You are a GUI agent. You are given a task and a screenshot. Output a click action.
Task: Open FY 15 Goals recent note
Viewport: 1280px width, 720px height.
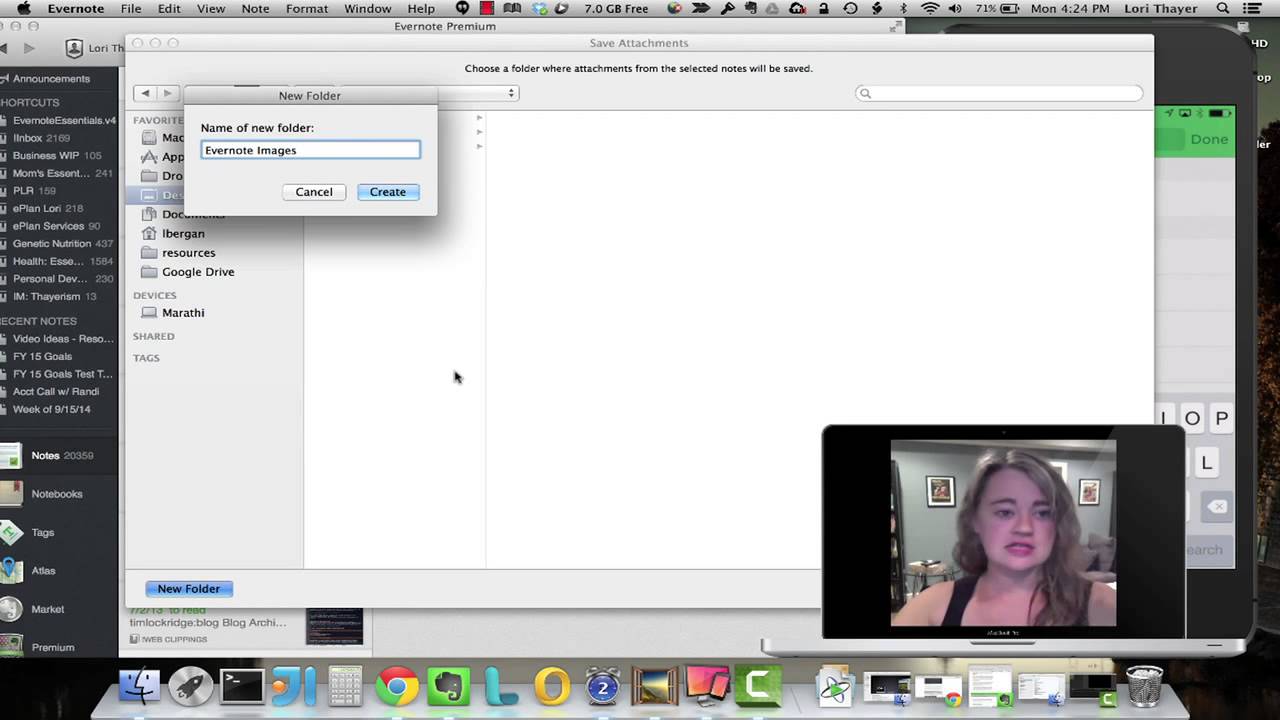pyautogui.click(x=42, y=356)
